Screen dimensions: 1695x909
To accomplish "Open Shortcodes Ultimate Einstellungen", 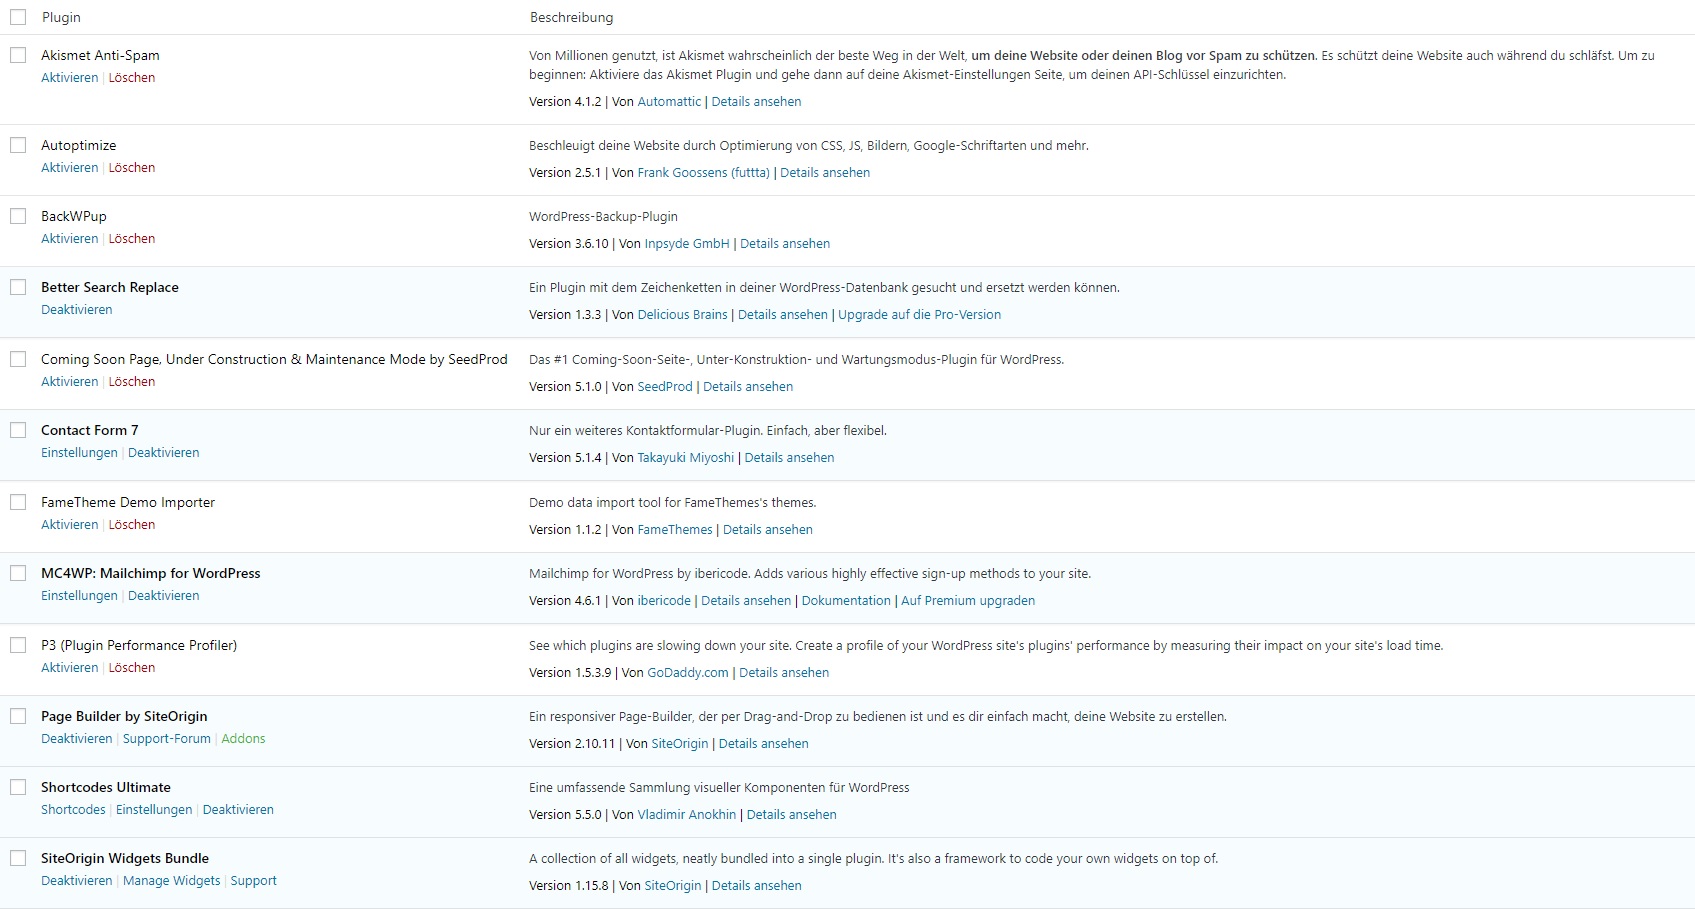I will 154,810.
